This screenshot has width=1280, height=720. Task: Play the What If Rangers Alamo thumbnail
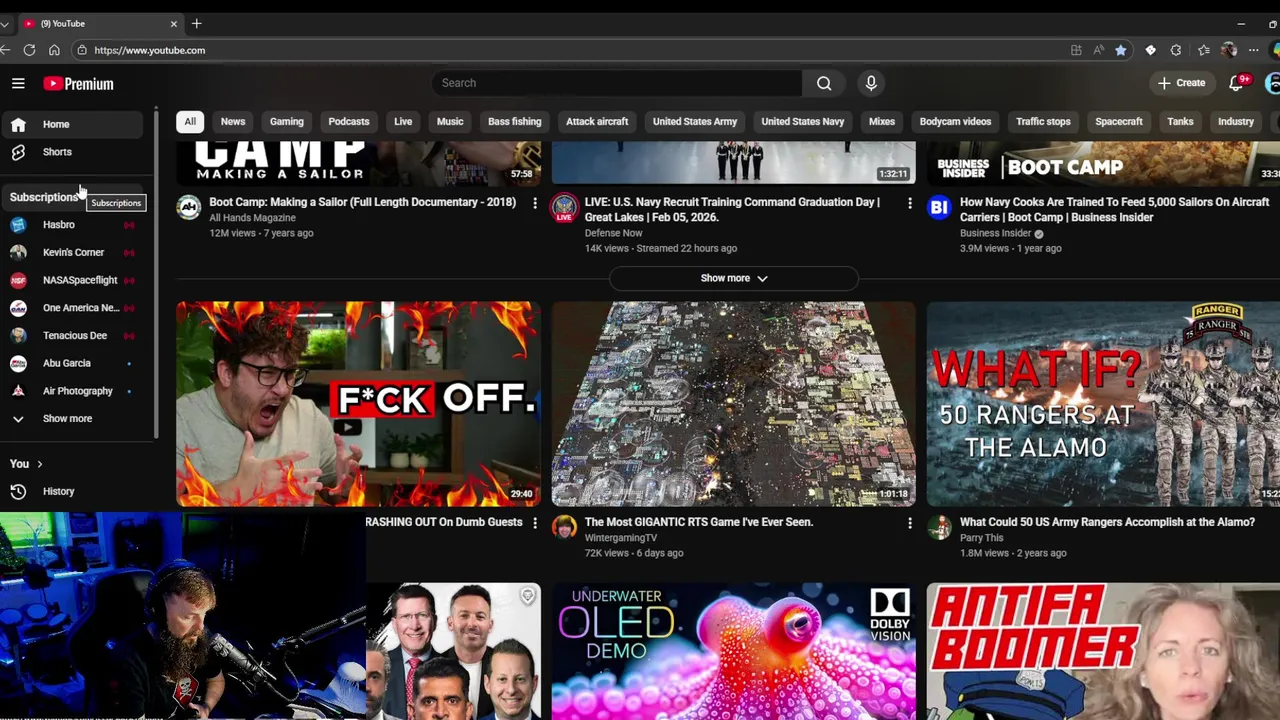click(x=1103, y=404)
